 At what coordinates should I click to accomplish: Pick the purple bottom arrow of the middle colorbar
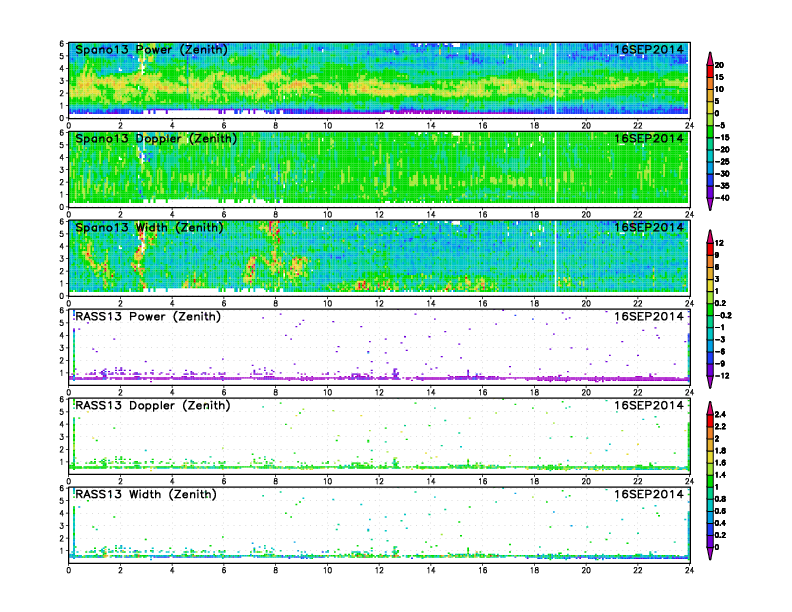tap(710, 382)
